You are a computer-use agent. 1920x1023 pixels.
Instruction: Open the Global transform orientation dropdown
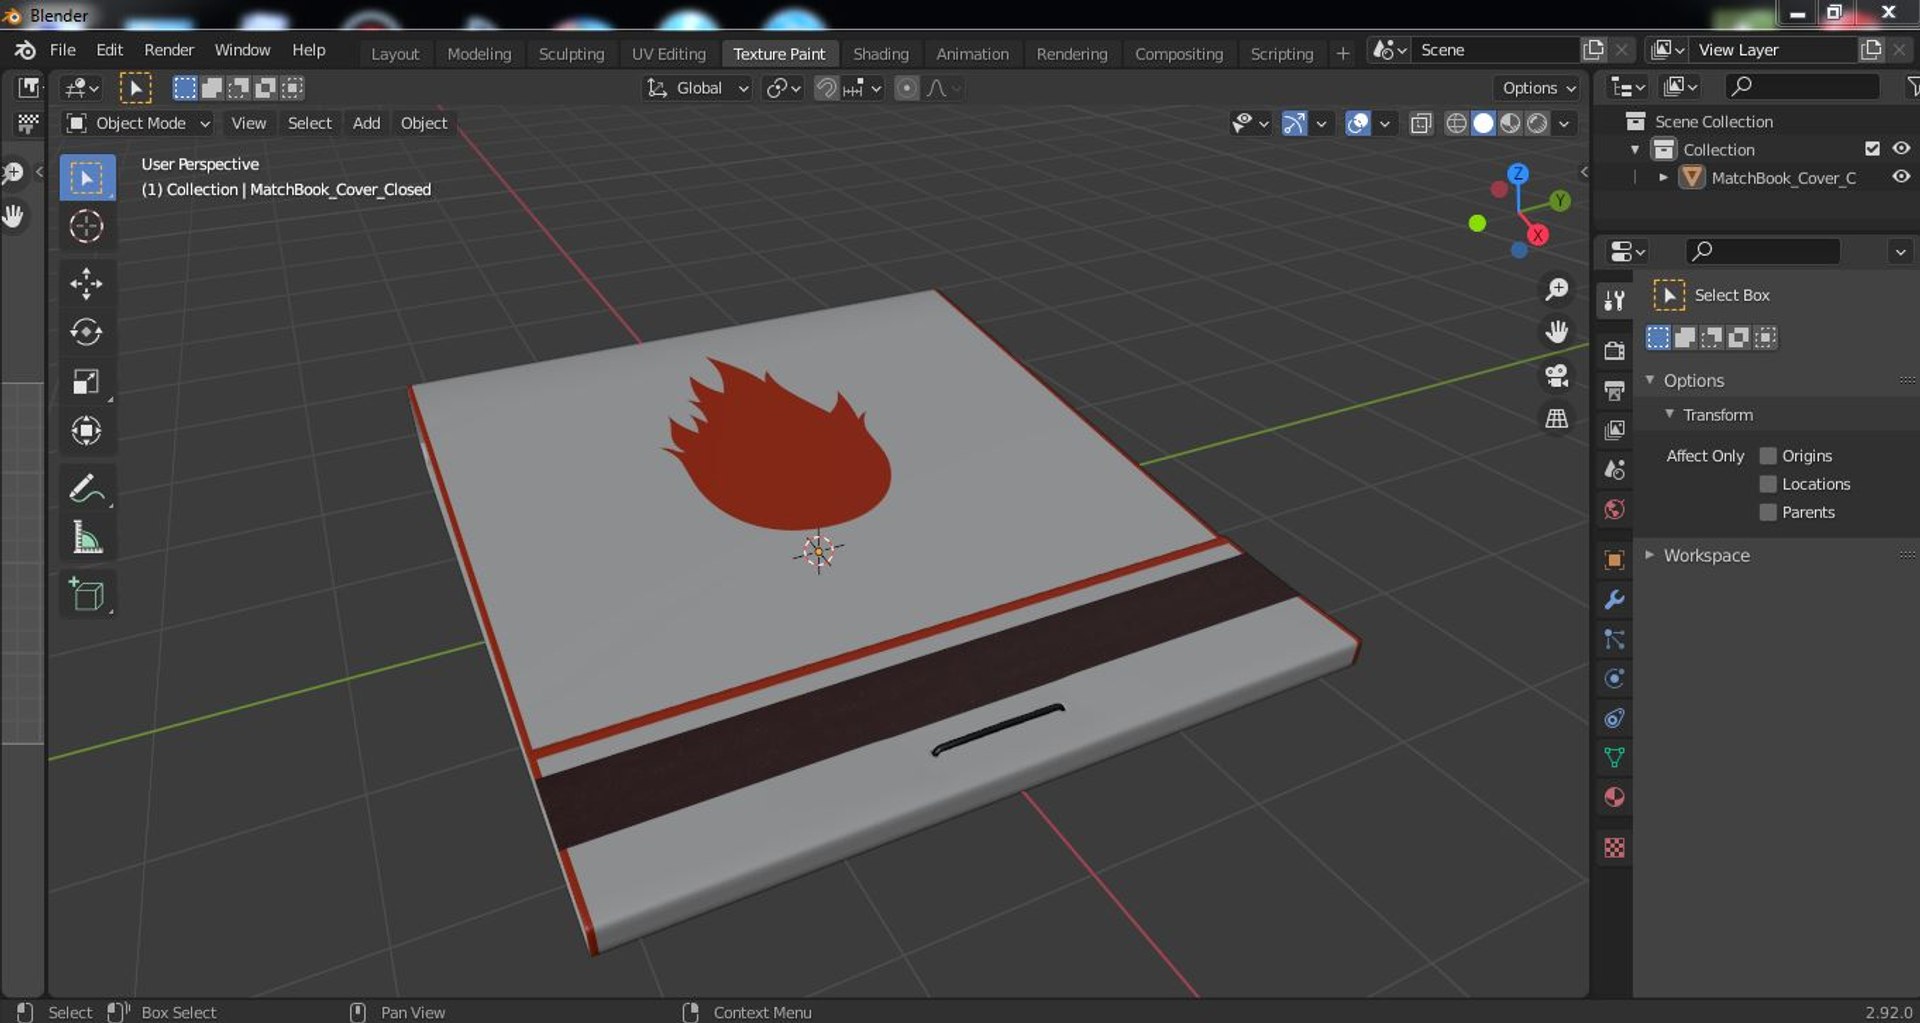pyautogui.click(x=697, y=88)
